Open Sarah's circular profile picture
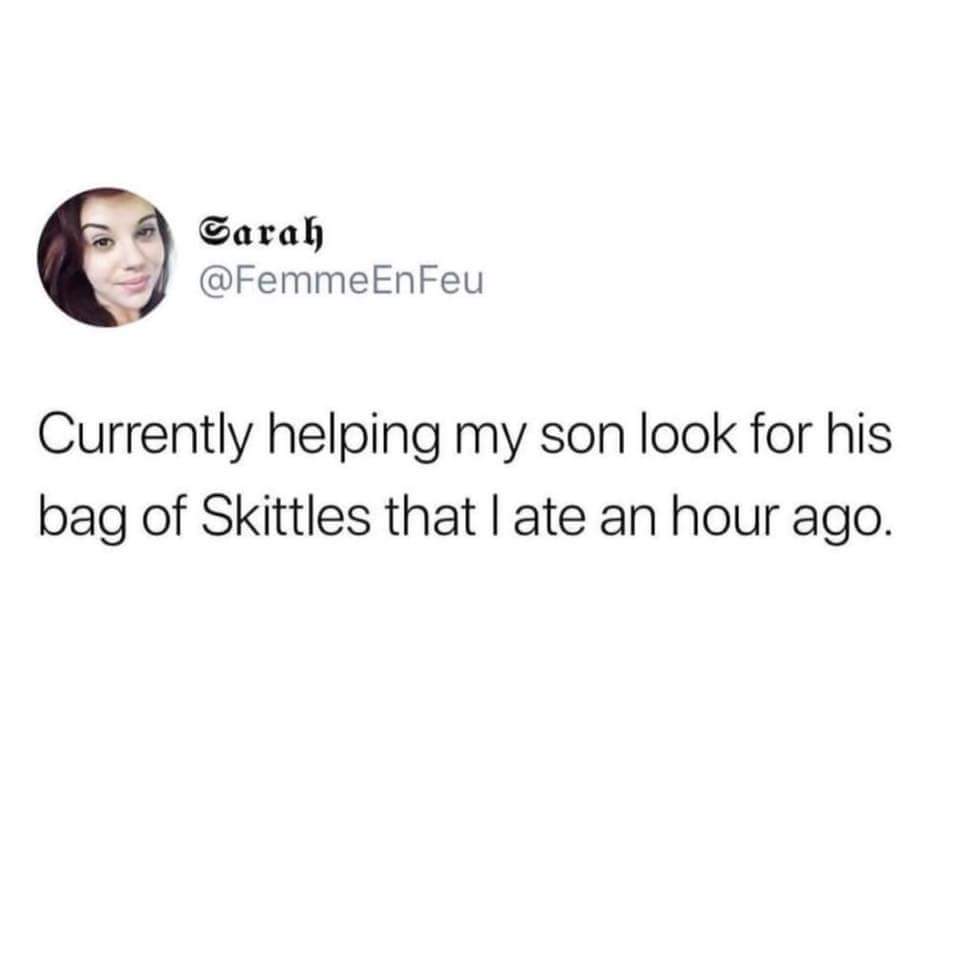Screen dimensions: 960x960 coord(106,257)
